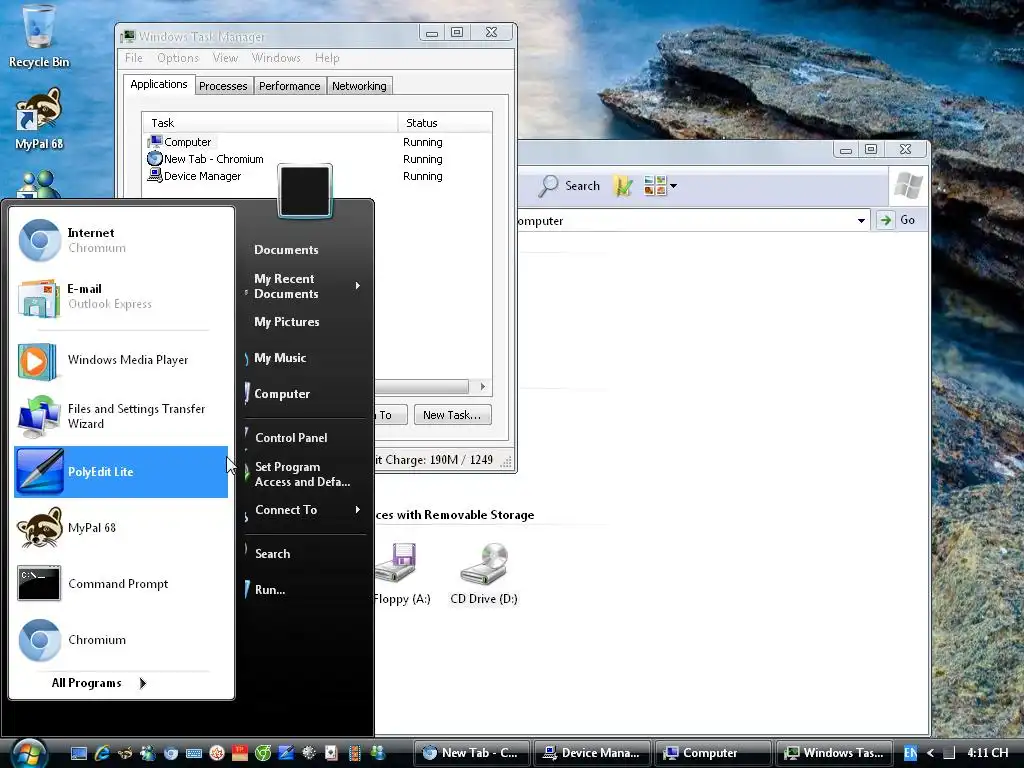Click Search in the start menu
Image resolution: width=1024 pixels, height=768 pixels.
(x=272, y=554)
